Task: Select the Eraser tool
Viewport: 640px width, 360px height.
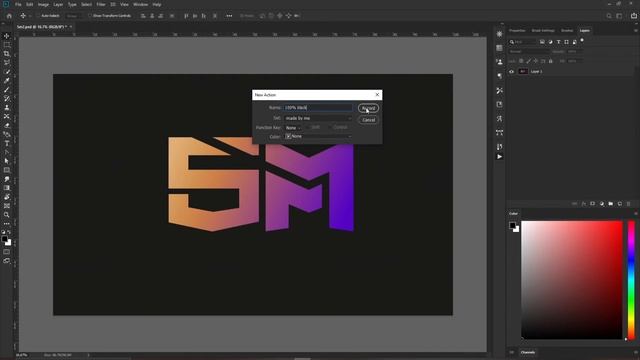Action: (7, 125)
